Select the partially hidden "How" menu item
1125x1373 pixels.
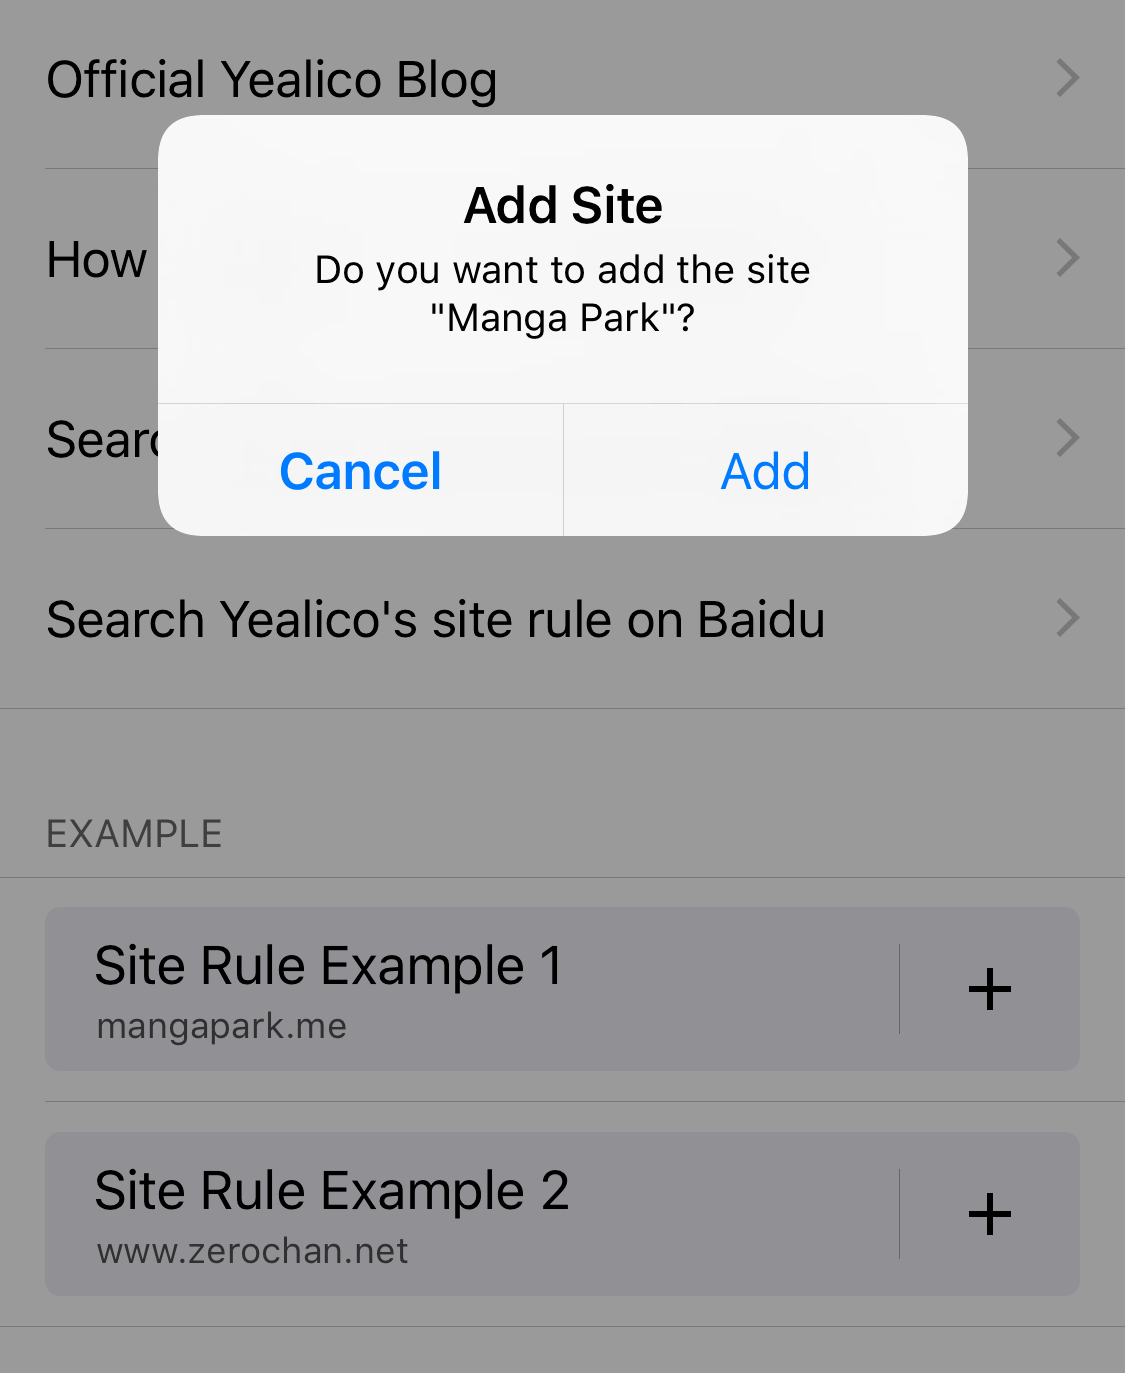coord(97,260)
